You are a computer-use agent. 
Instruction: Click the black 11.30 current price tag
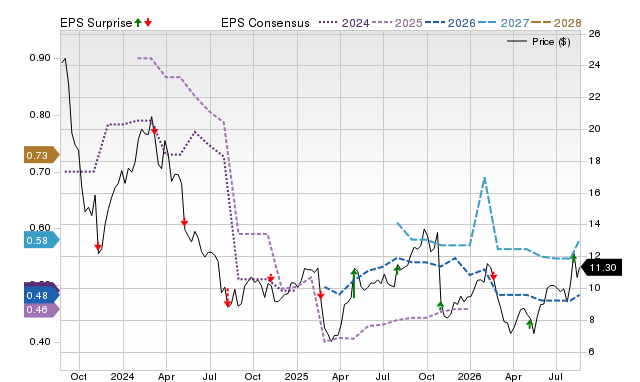point(601,268)
